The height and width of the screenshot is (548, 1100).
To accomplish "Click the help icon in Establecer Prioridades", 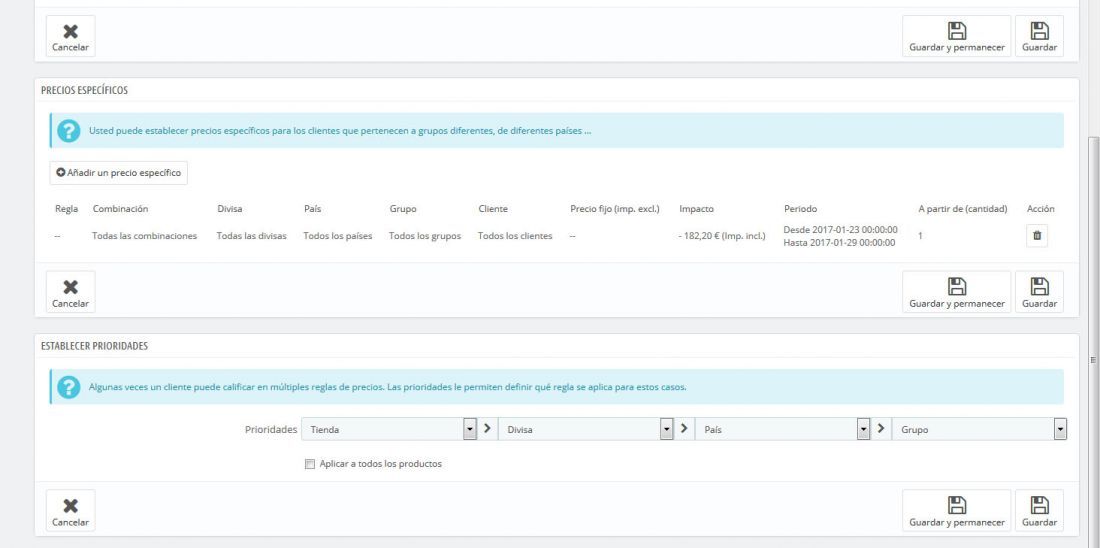I will click(69, 387).
